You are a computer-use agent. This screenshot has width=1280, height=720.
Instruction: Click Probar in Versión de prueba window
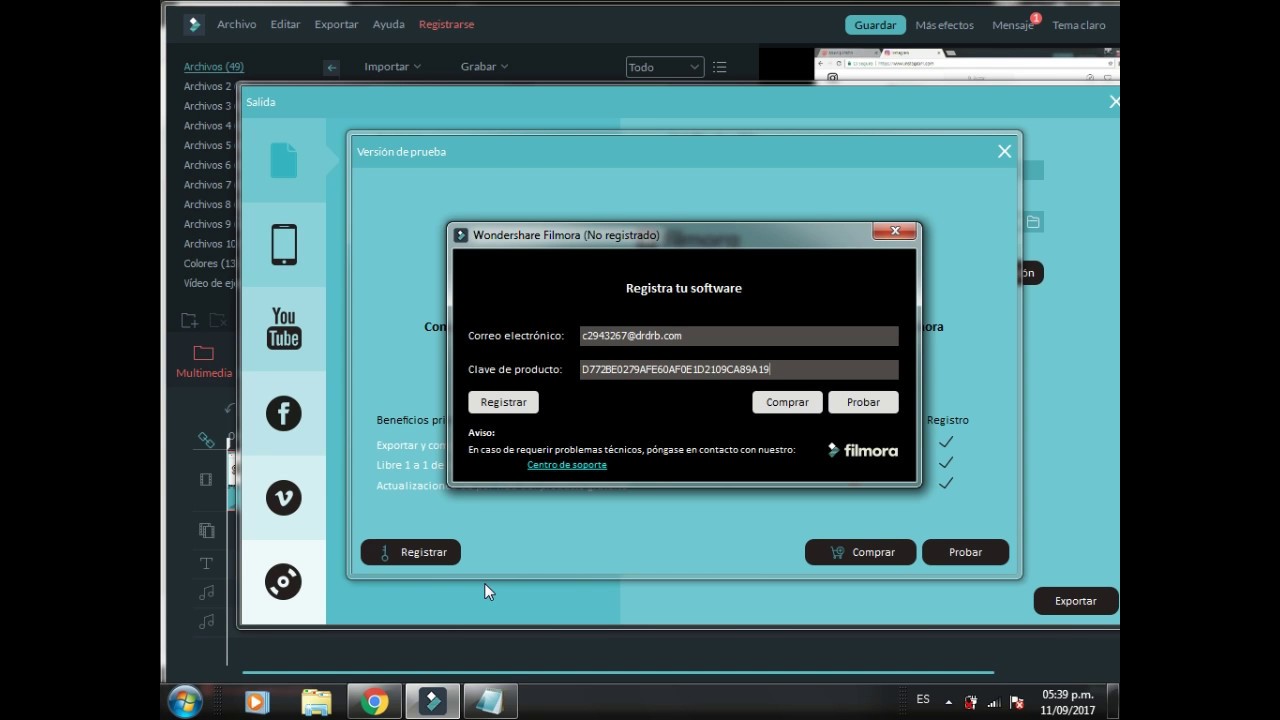pos(965,552)
